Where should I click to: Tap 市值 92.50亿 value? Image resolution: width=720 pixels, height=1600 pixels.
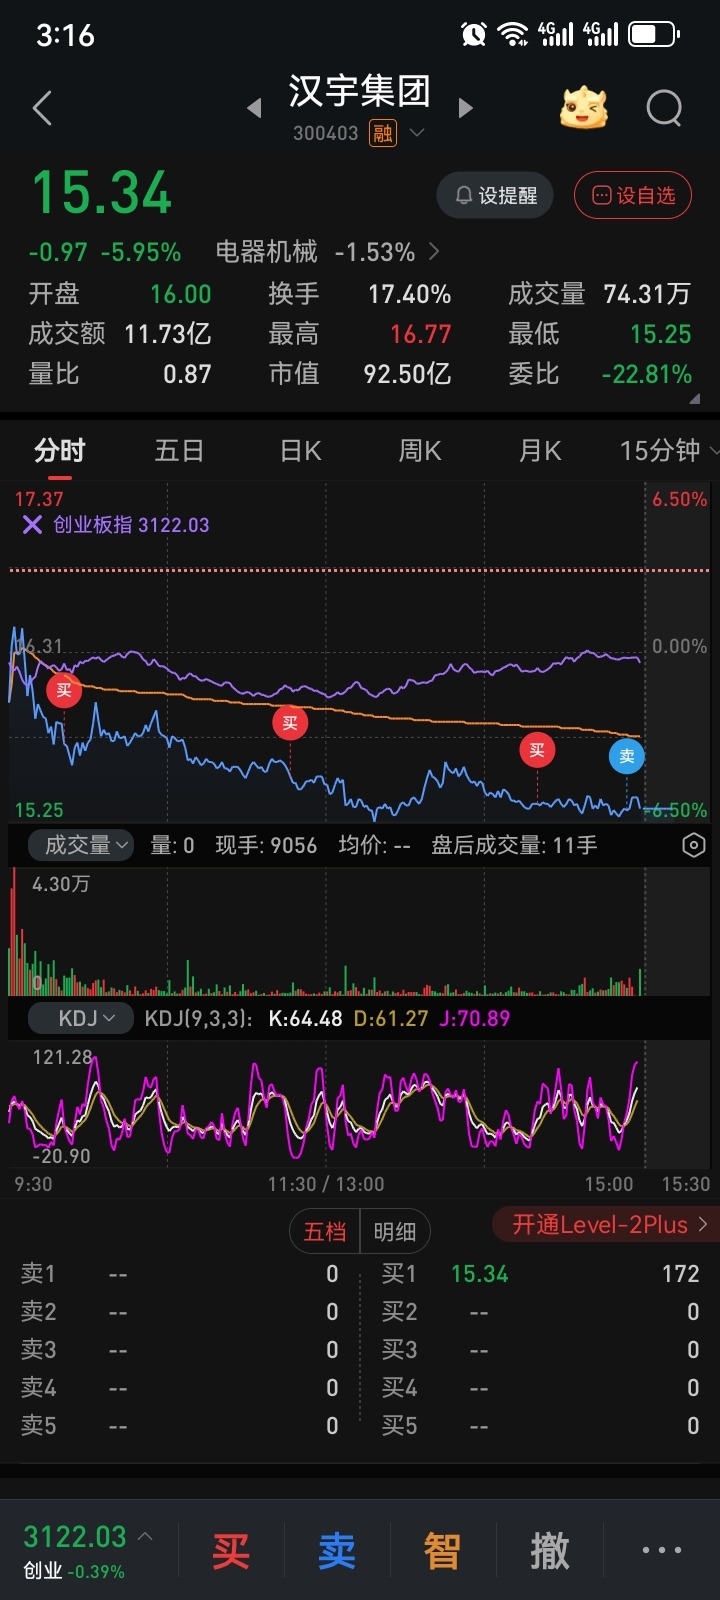pos(408,374)
